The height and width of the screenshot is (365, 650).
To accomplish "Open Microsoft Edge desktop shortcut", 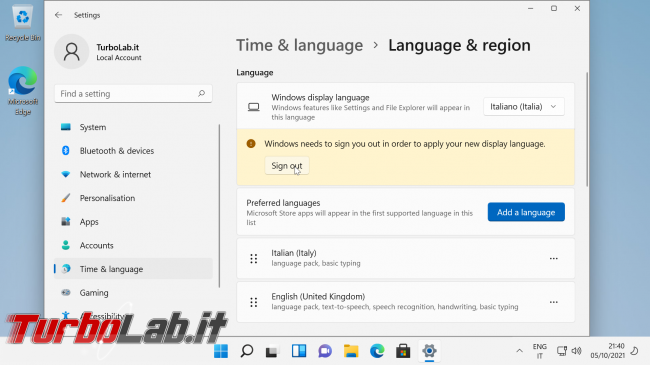I will [22, 91].
